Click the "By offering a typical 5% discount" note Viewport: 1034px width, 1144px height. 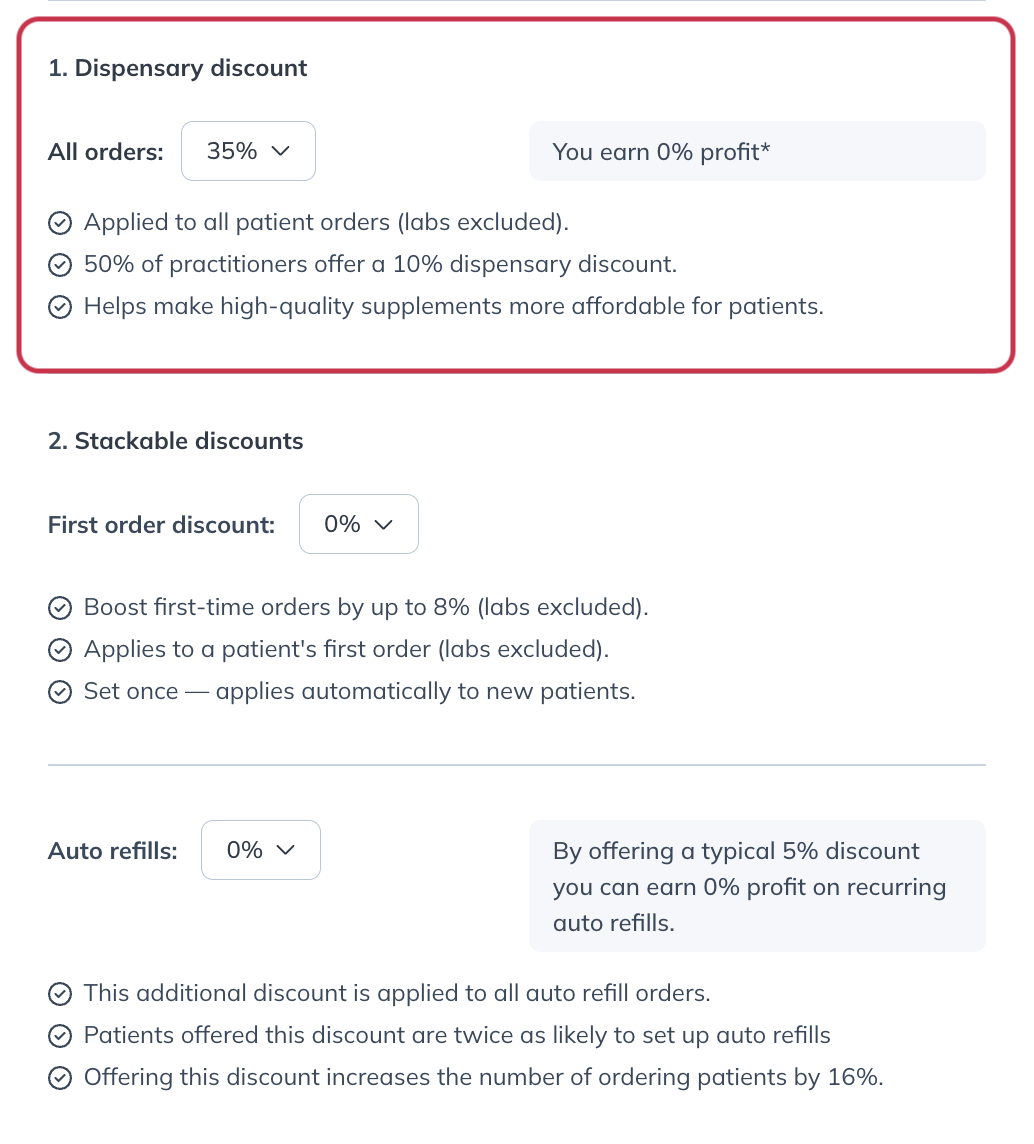756,886
